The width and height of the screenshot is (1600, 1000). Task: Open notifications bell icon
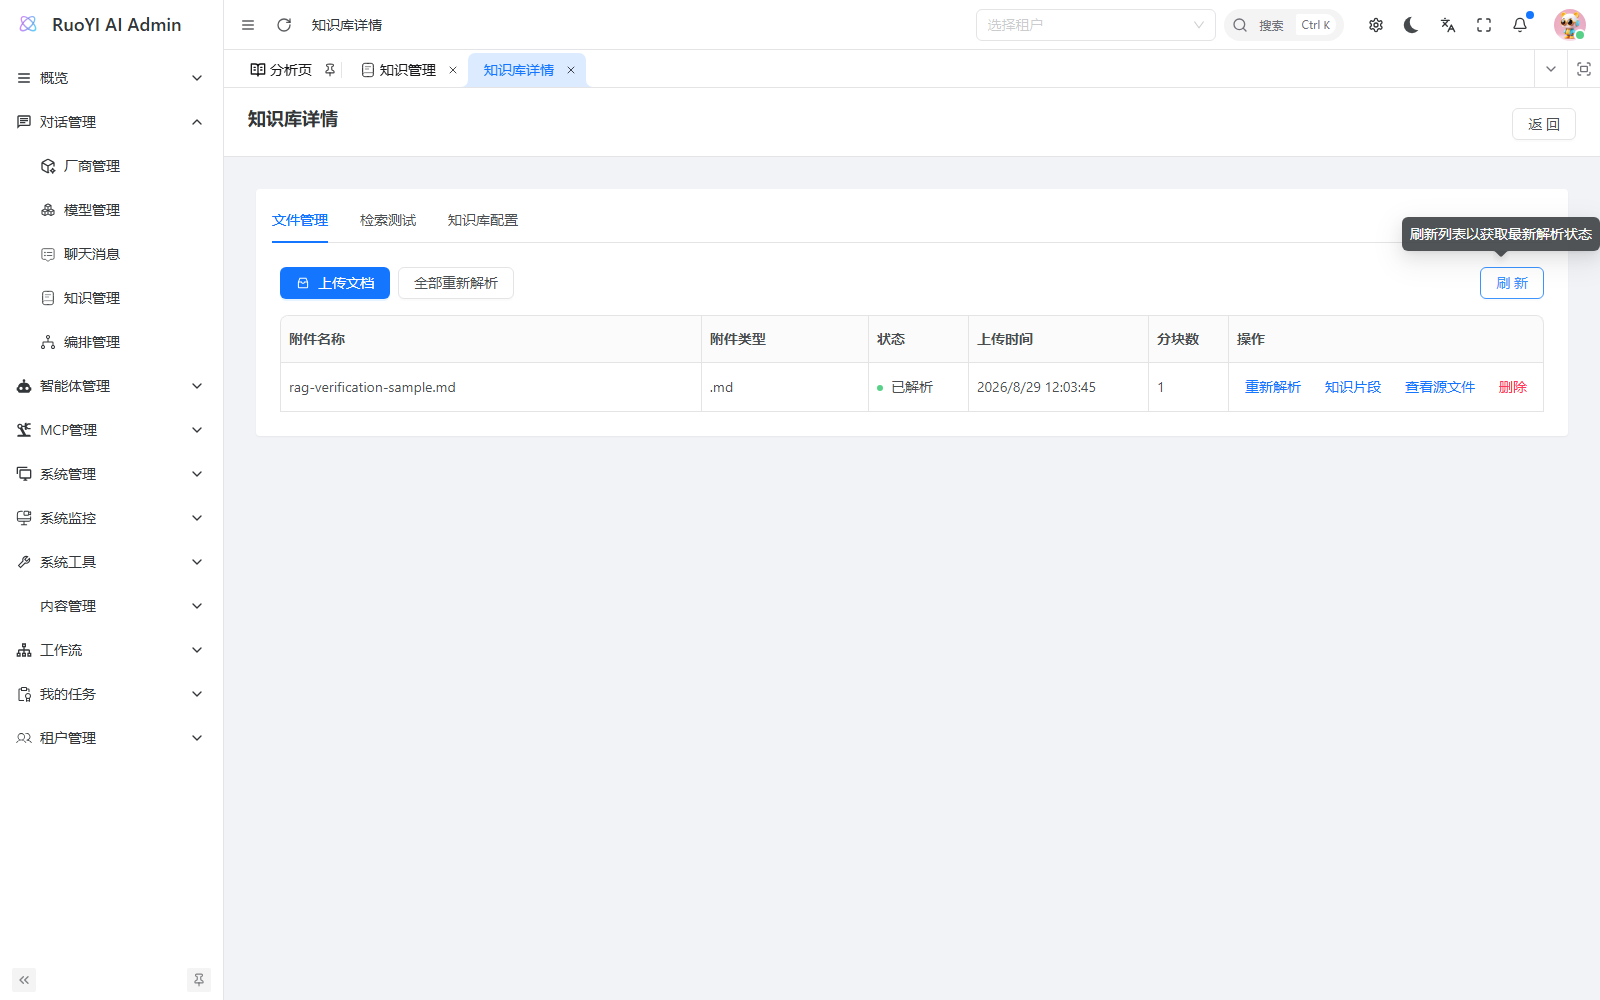1520,25
